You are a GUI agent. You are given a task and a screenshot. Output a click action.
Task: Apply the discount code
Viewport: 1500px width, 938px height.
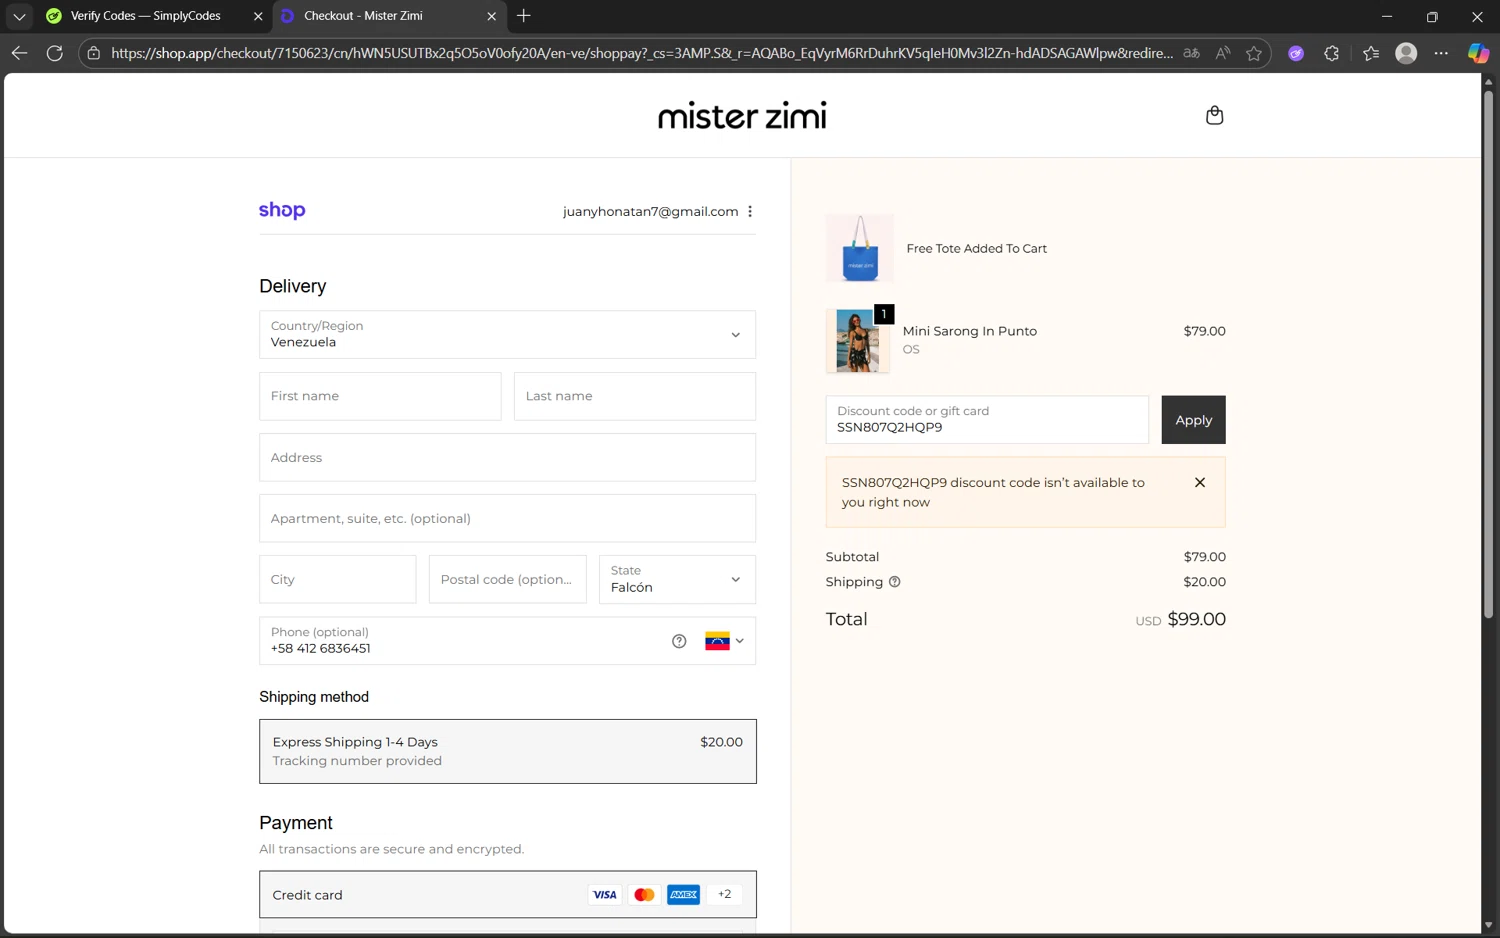[1193, 420]
